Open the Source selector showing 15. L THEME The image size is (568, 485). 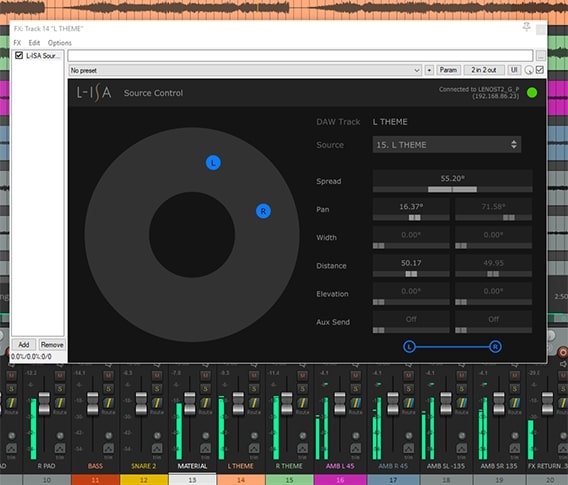pyautogui.click(x=447, y=145)
